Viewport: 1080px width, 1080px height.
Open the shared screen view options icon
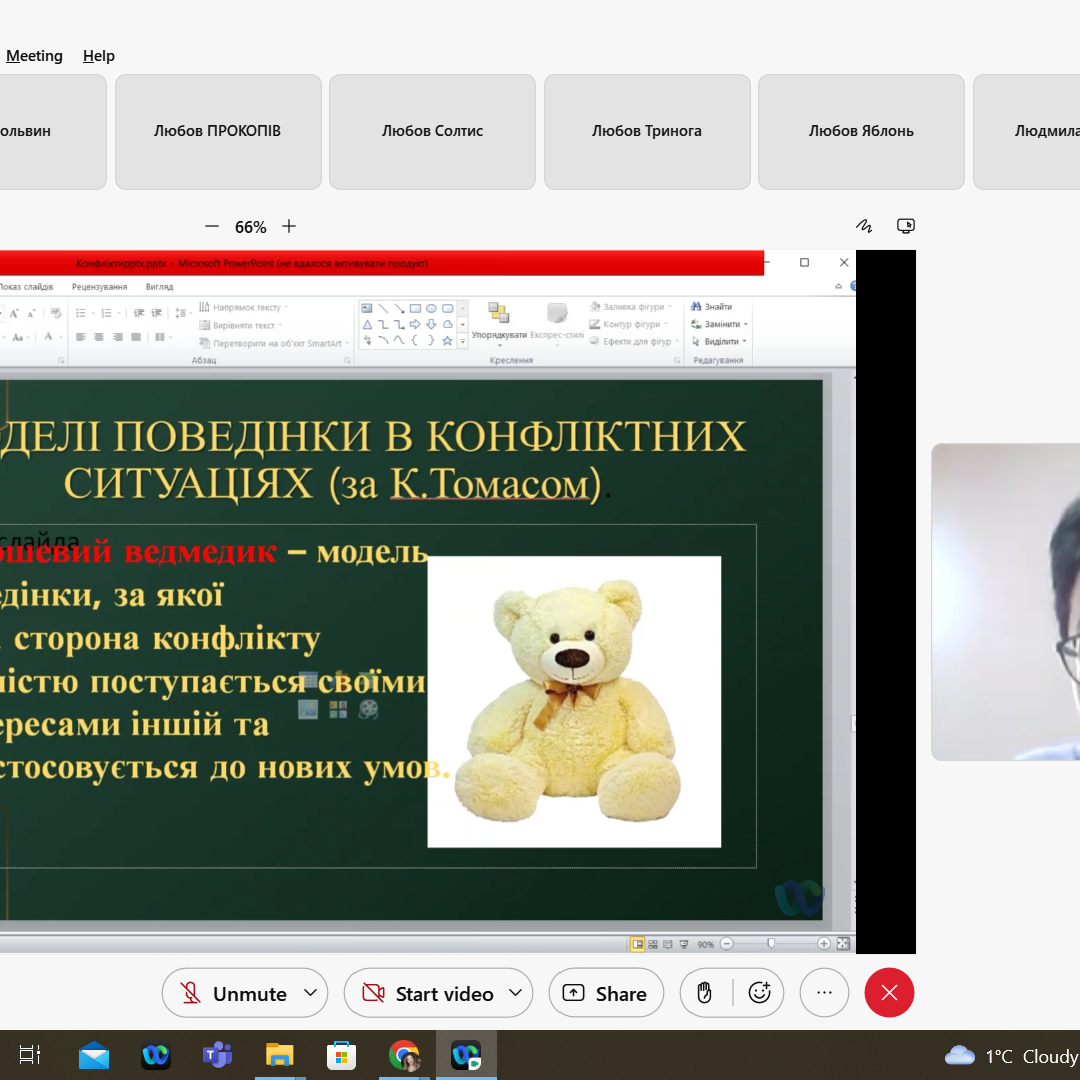click(x=906, y=226)
